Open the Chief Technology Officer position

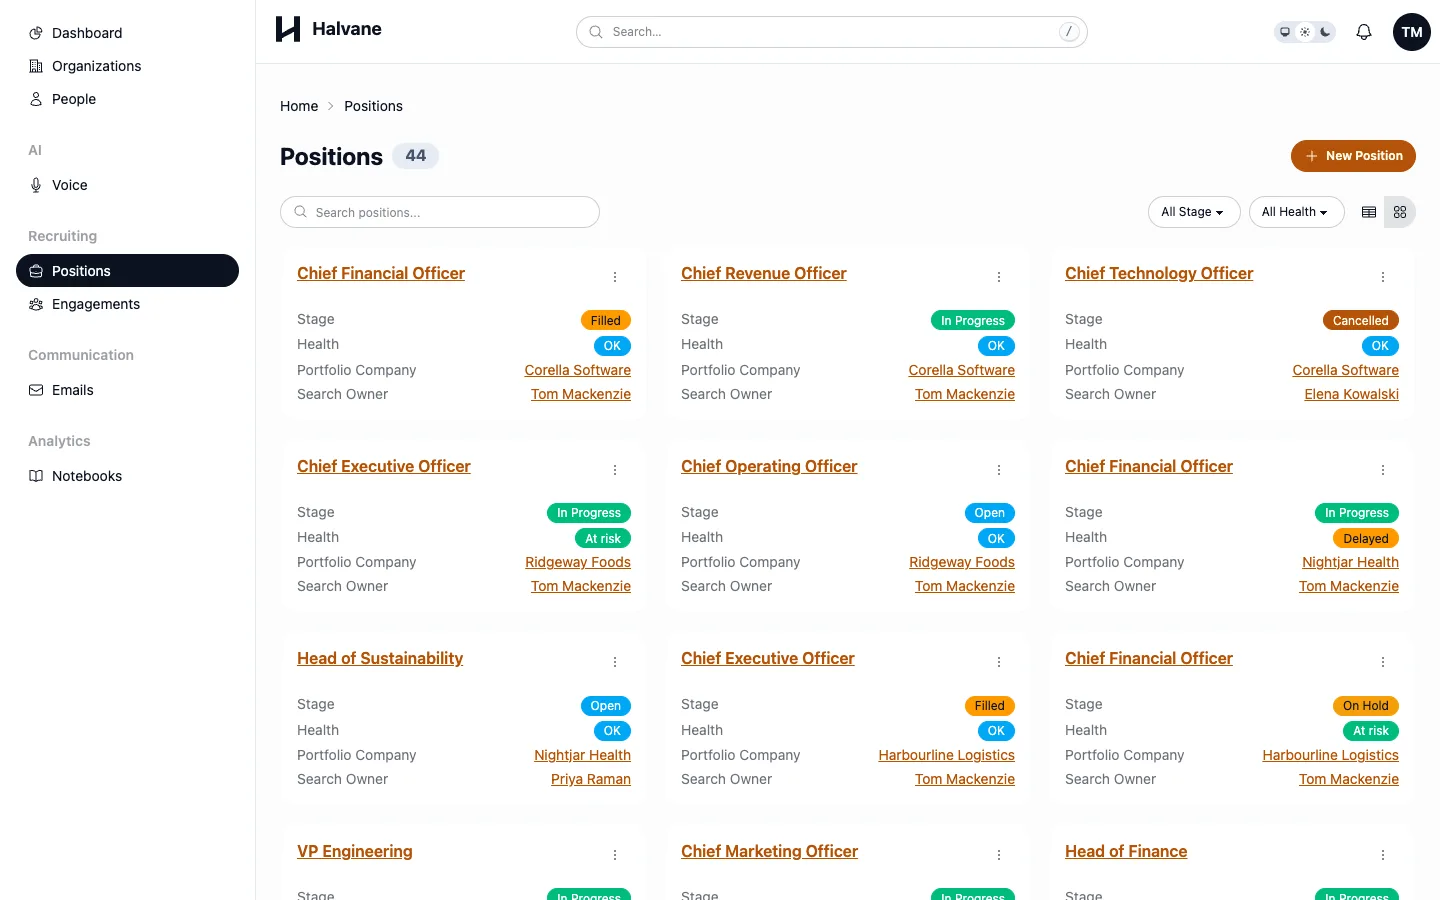point(1159,273)
